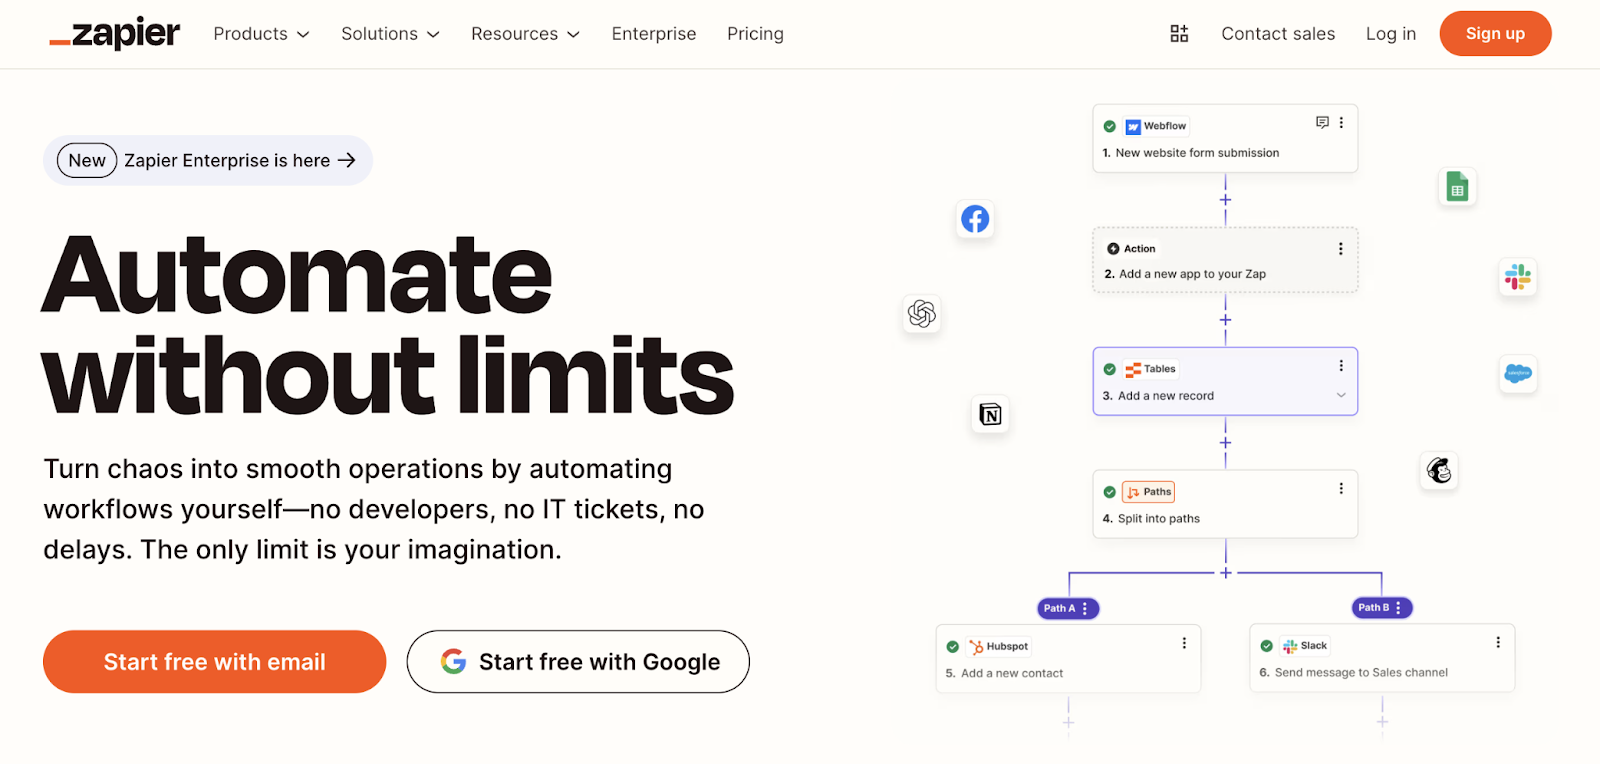The image size is (1600, 764).
Task: Open the Enterprise nav item
Action: (653, 34)
